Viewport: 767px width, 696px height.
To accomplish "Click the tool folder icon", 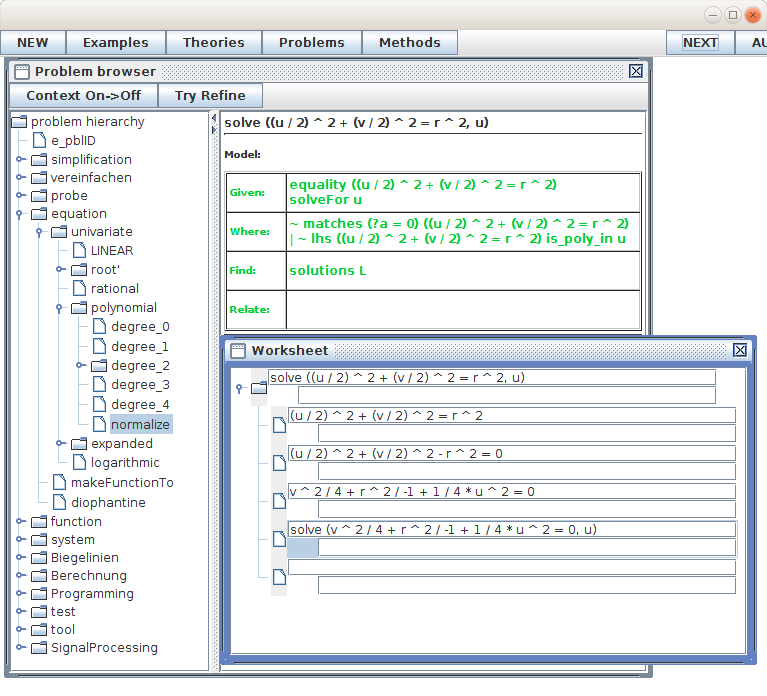I will [x=39, y=630].
